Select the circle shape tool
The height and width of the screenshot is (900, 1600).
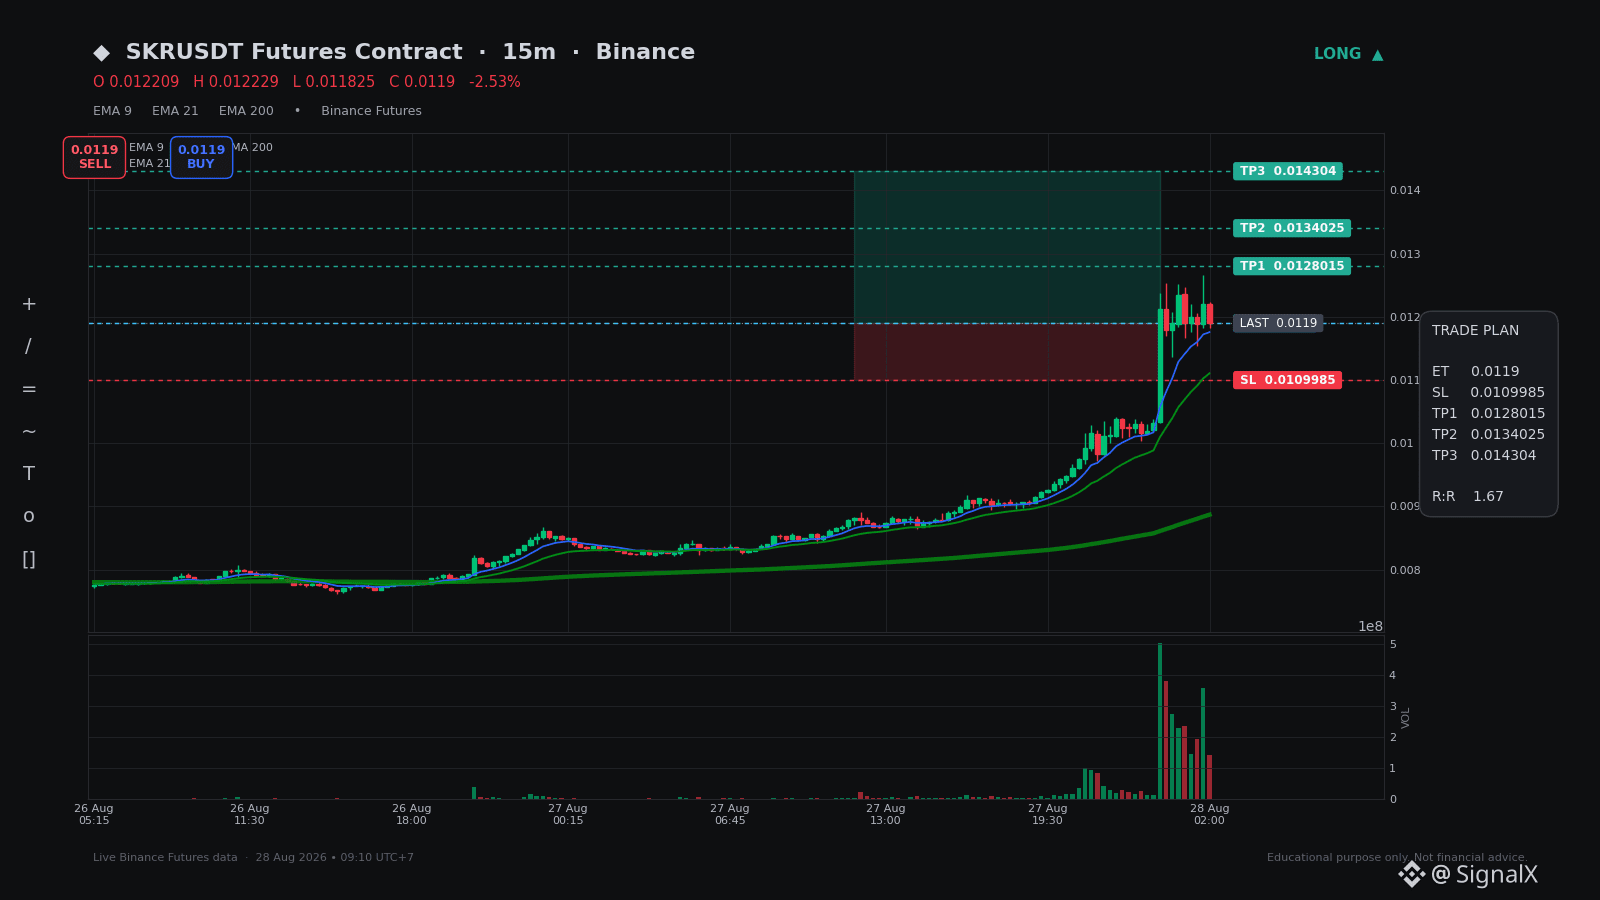[x=29, y=516]
